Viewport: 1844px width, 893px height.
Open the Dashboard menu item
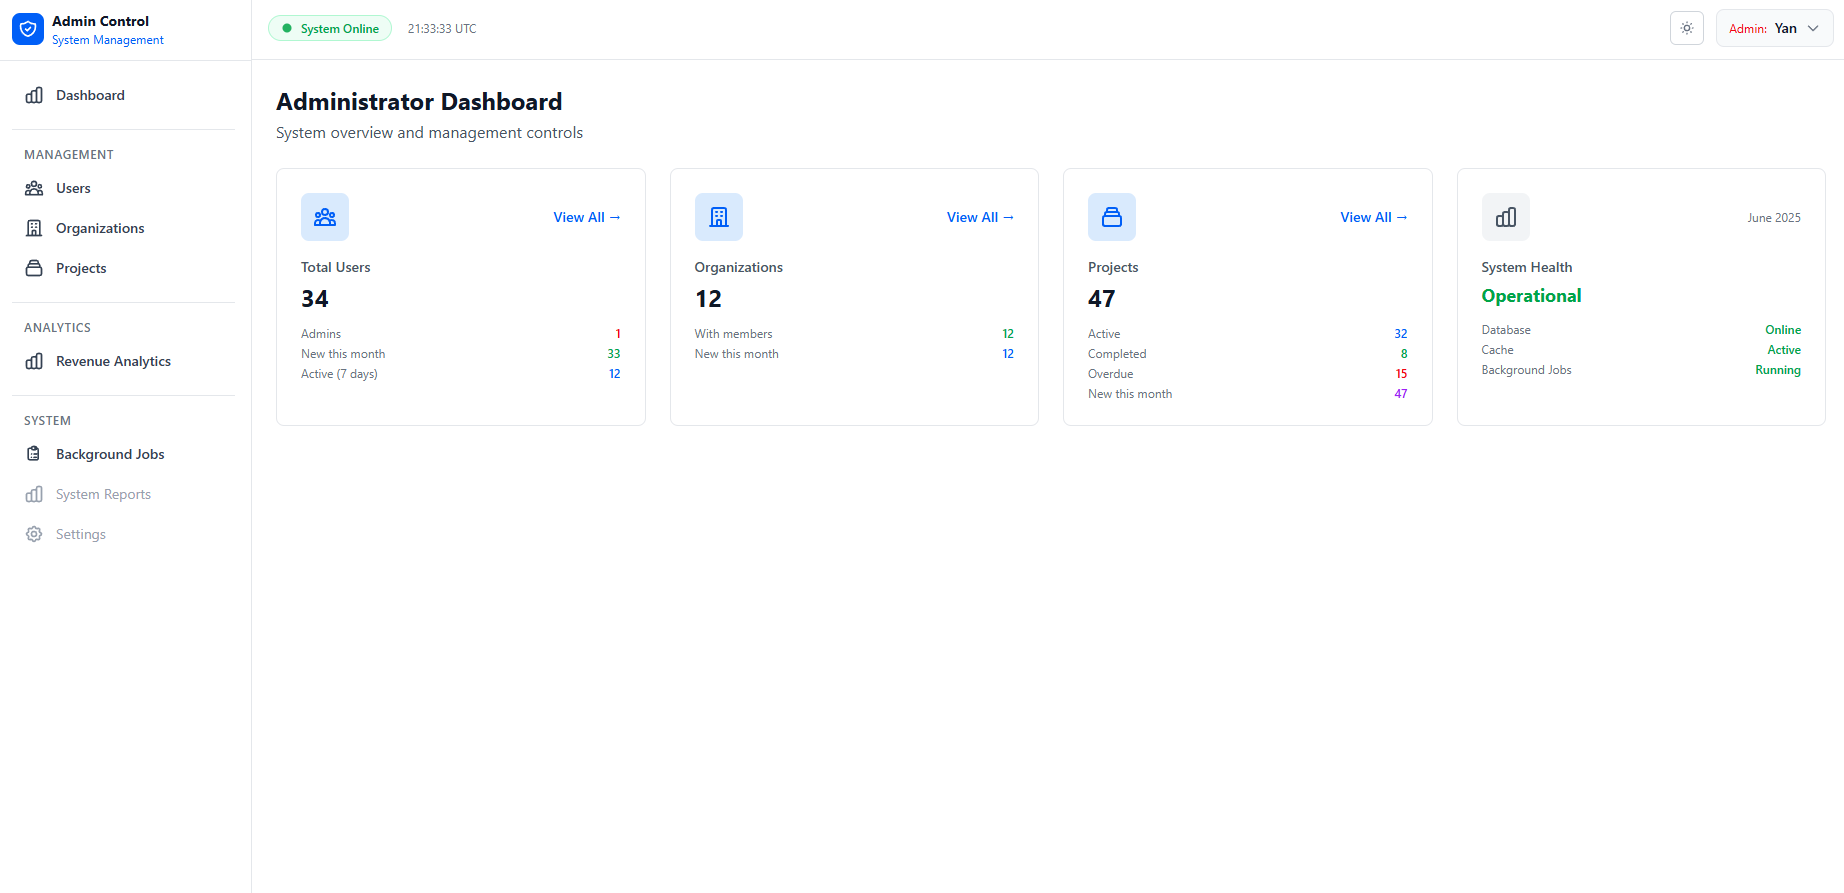[x=123, y=95]
